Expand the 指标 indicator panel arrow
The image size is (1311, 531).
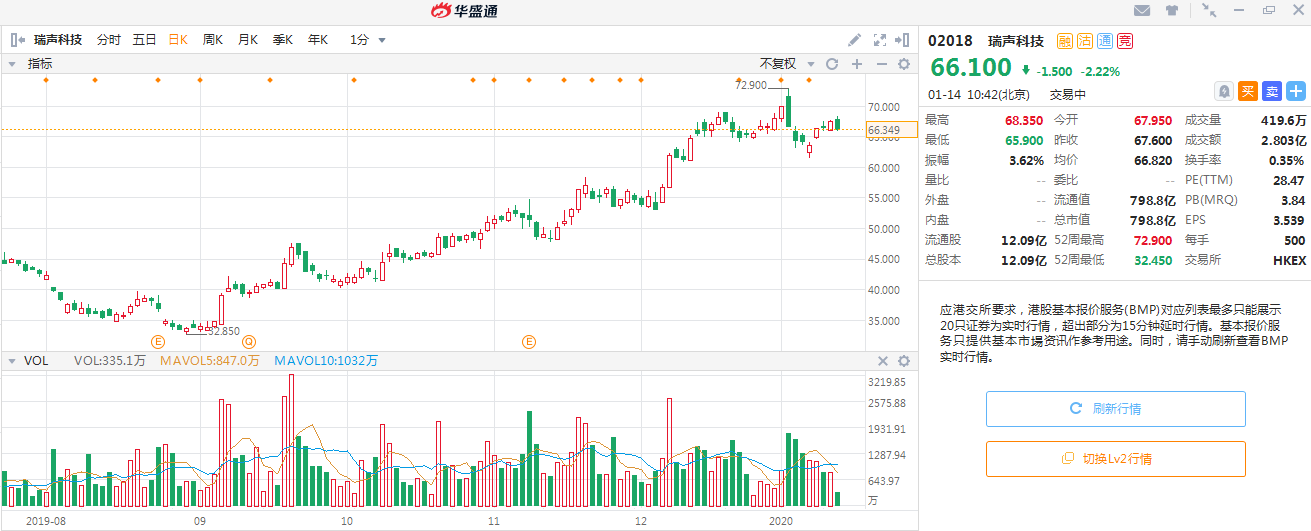pyautogui.click(x=13, y=64)
